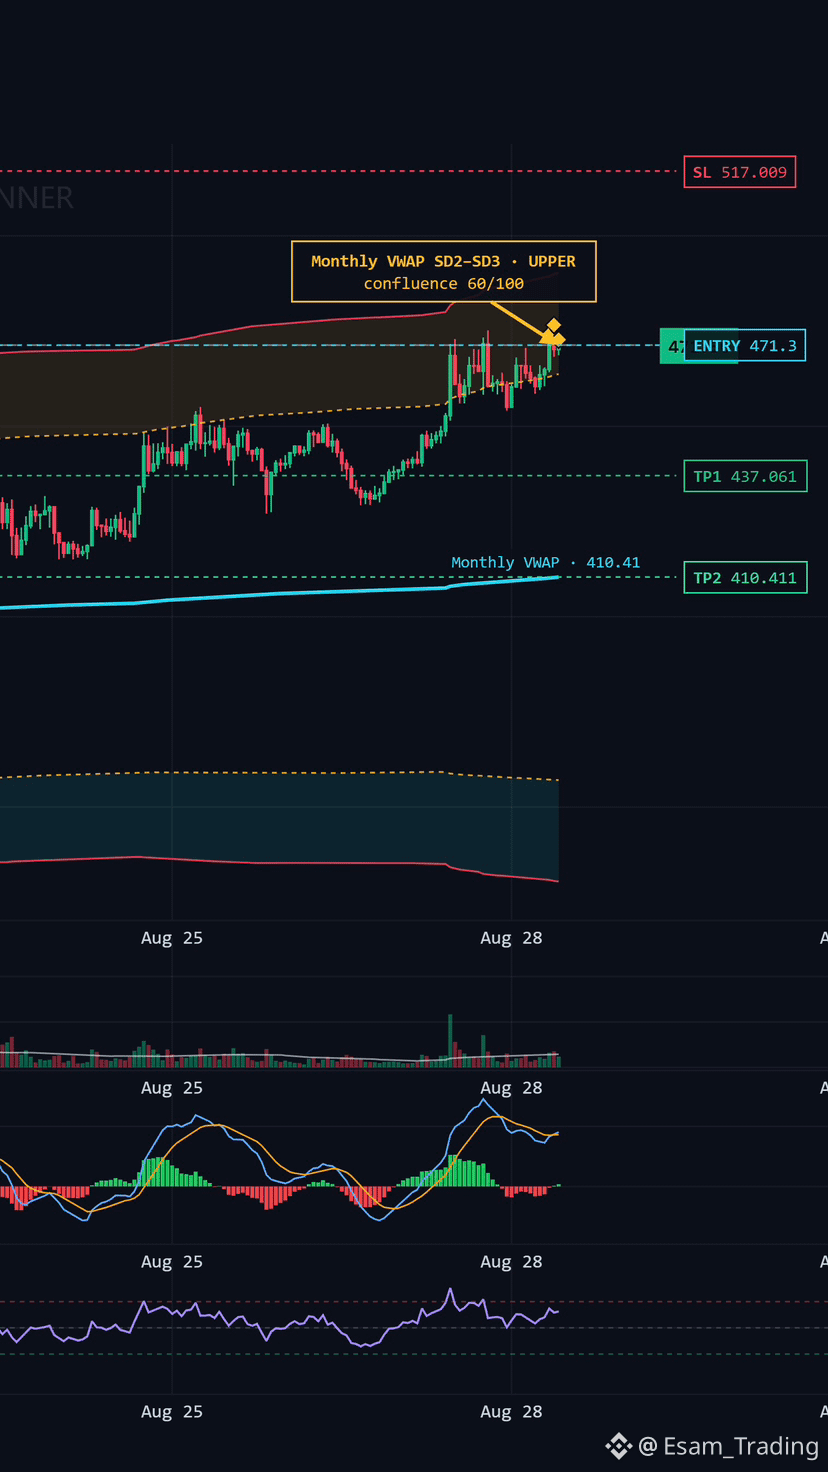Screen dimensions: 828x1472
Task: Click the TP2 410.411 target label
Action: 745,578
